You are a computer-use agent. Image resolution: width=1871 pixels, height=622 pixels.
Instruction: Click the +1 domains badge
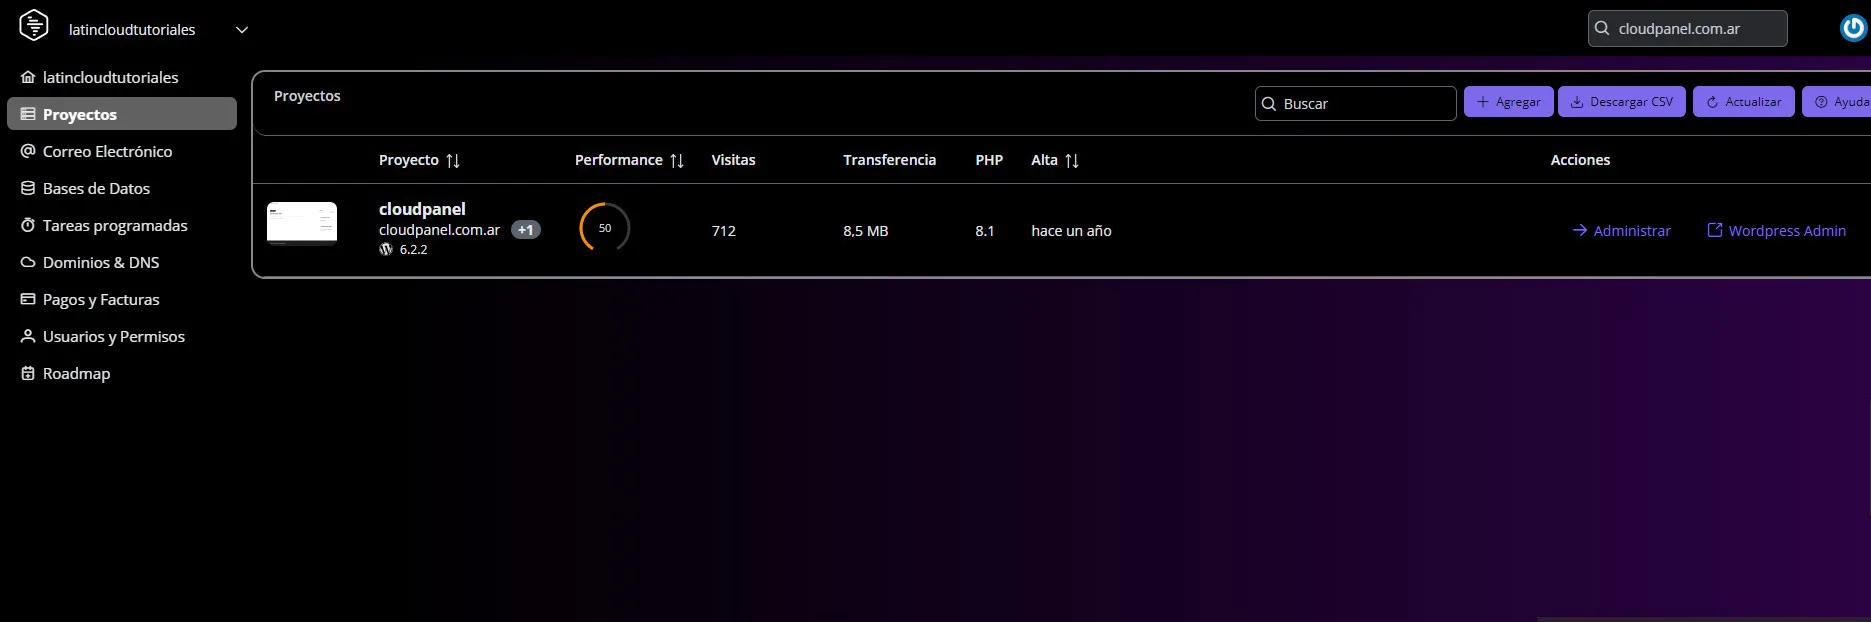525,230
